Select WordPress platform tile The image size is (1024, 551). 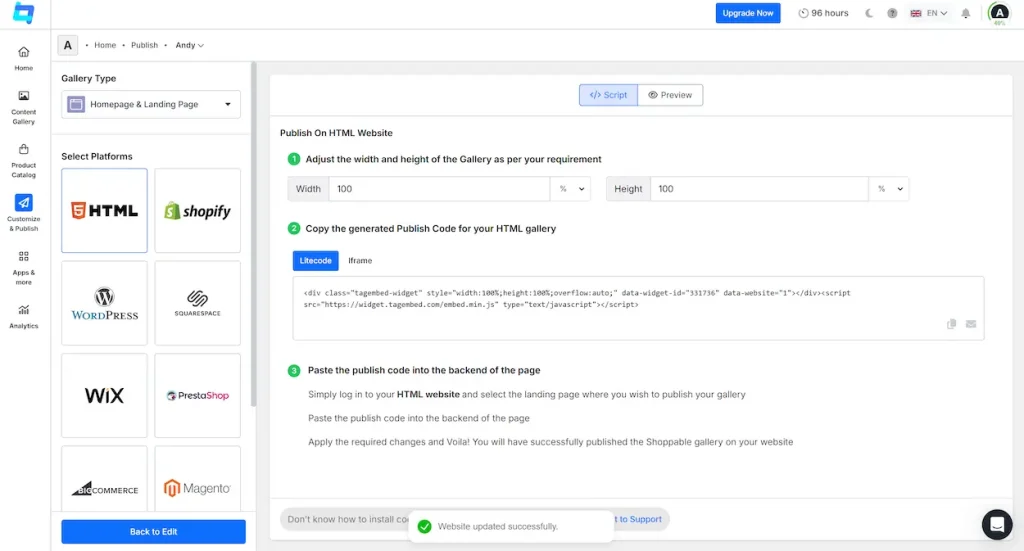[x=104, y=303]
